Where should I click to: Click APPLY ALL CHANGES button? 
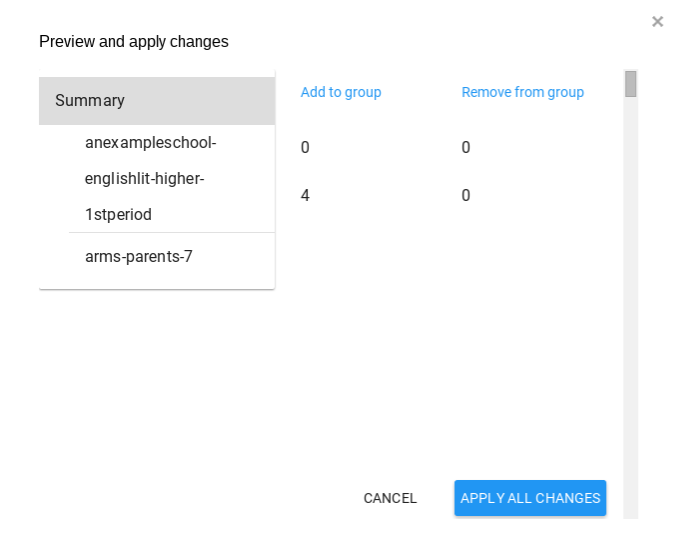click(530, 498)
